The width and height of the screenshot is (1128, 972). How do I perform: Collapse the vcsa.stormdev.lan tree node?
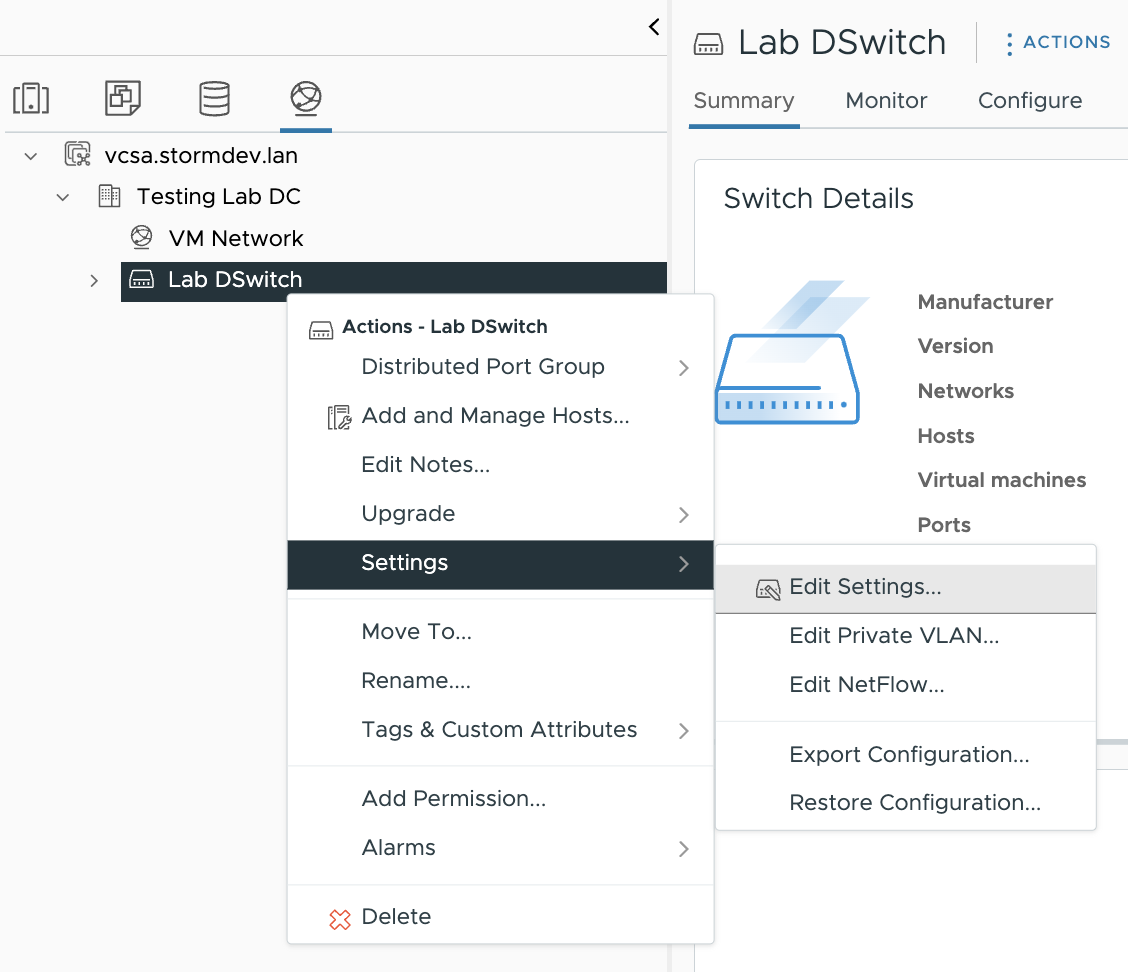pos(31,156)
